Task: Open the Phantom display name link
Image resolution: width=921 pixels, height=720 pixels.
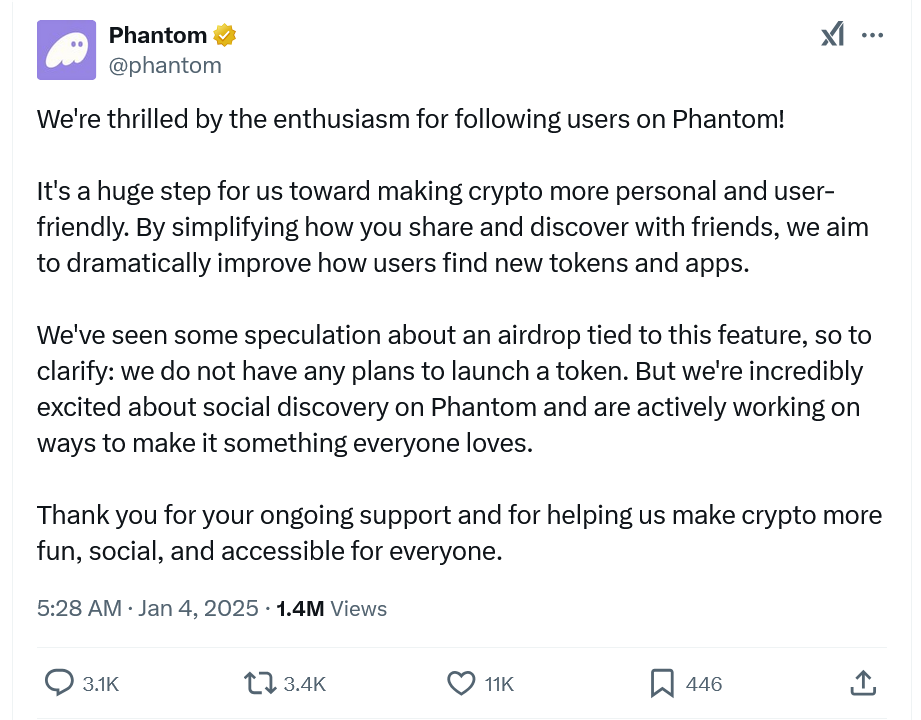Action: coord(157,36)
